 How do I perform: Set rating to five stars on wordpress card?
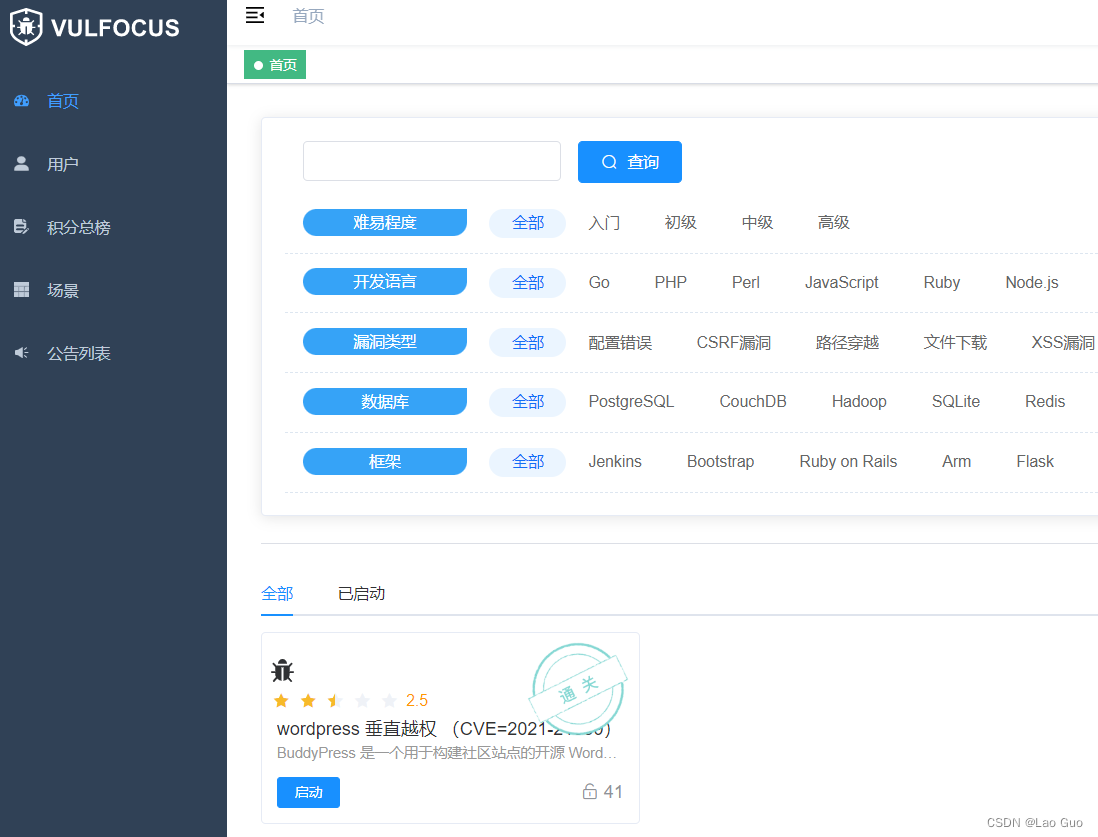pos(389,700)
